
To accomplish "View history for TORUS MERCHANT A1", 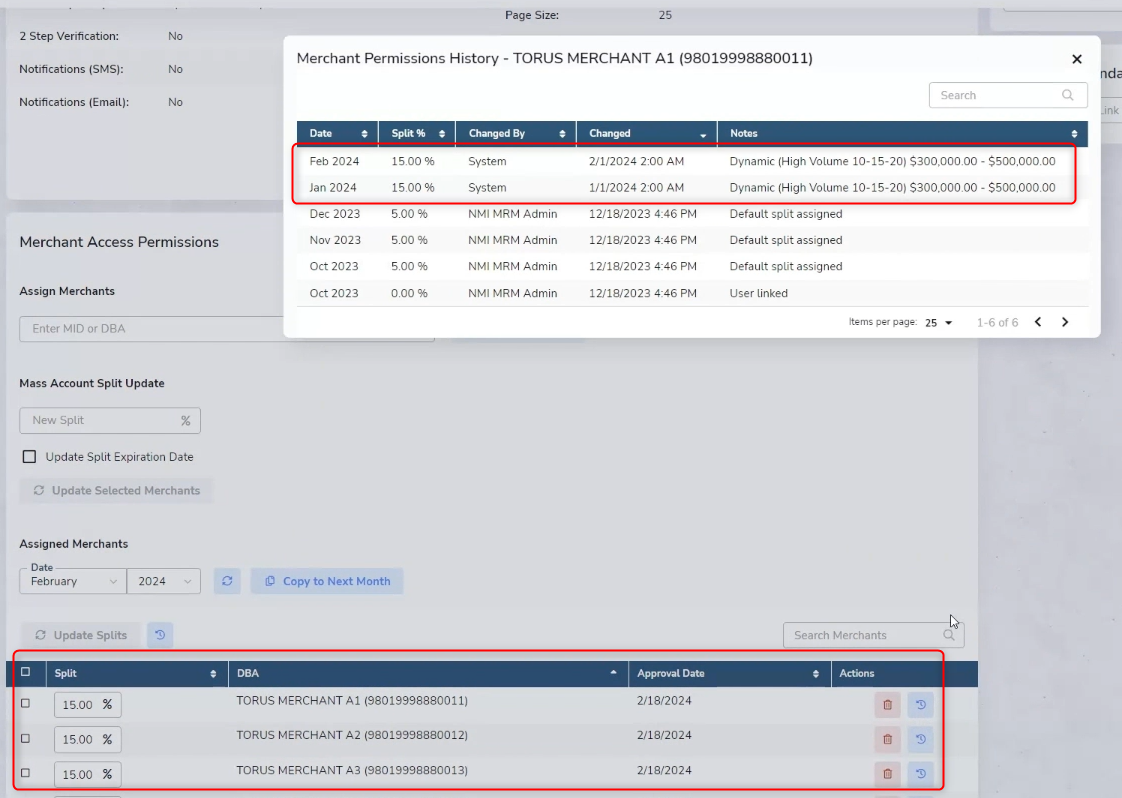I will [x=921, y=705].
